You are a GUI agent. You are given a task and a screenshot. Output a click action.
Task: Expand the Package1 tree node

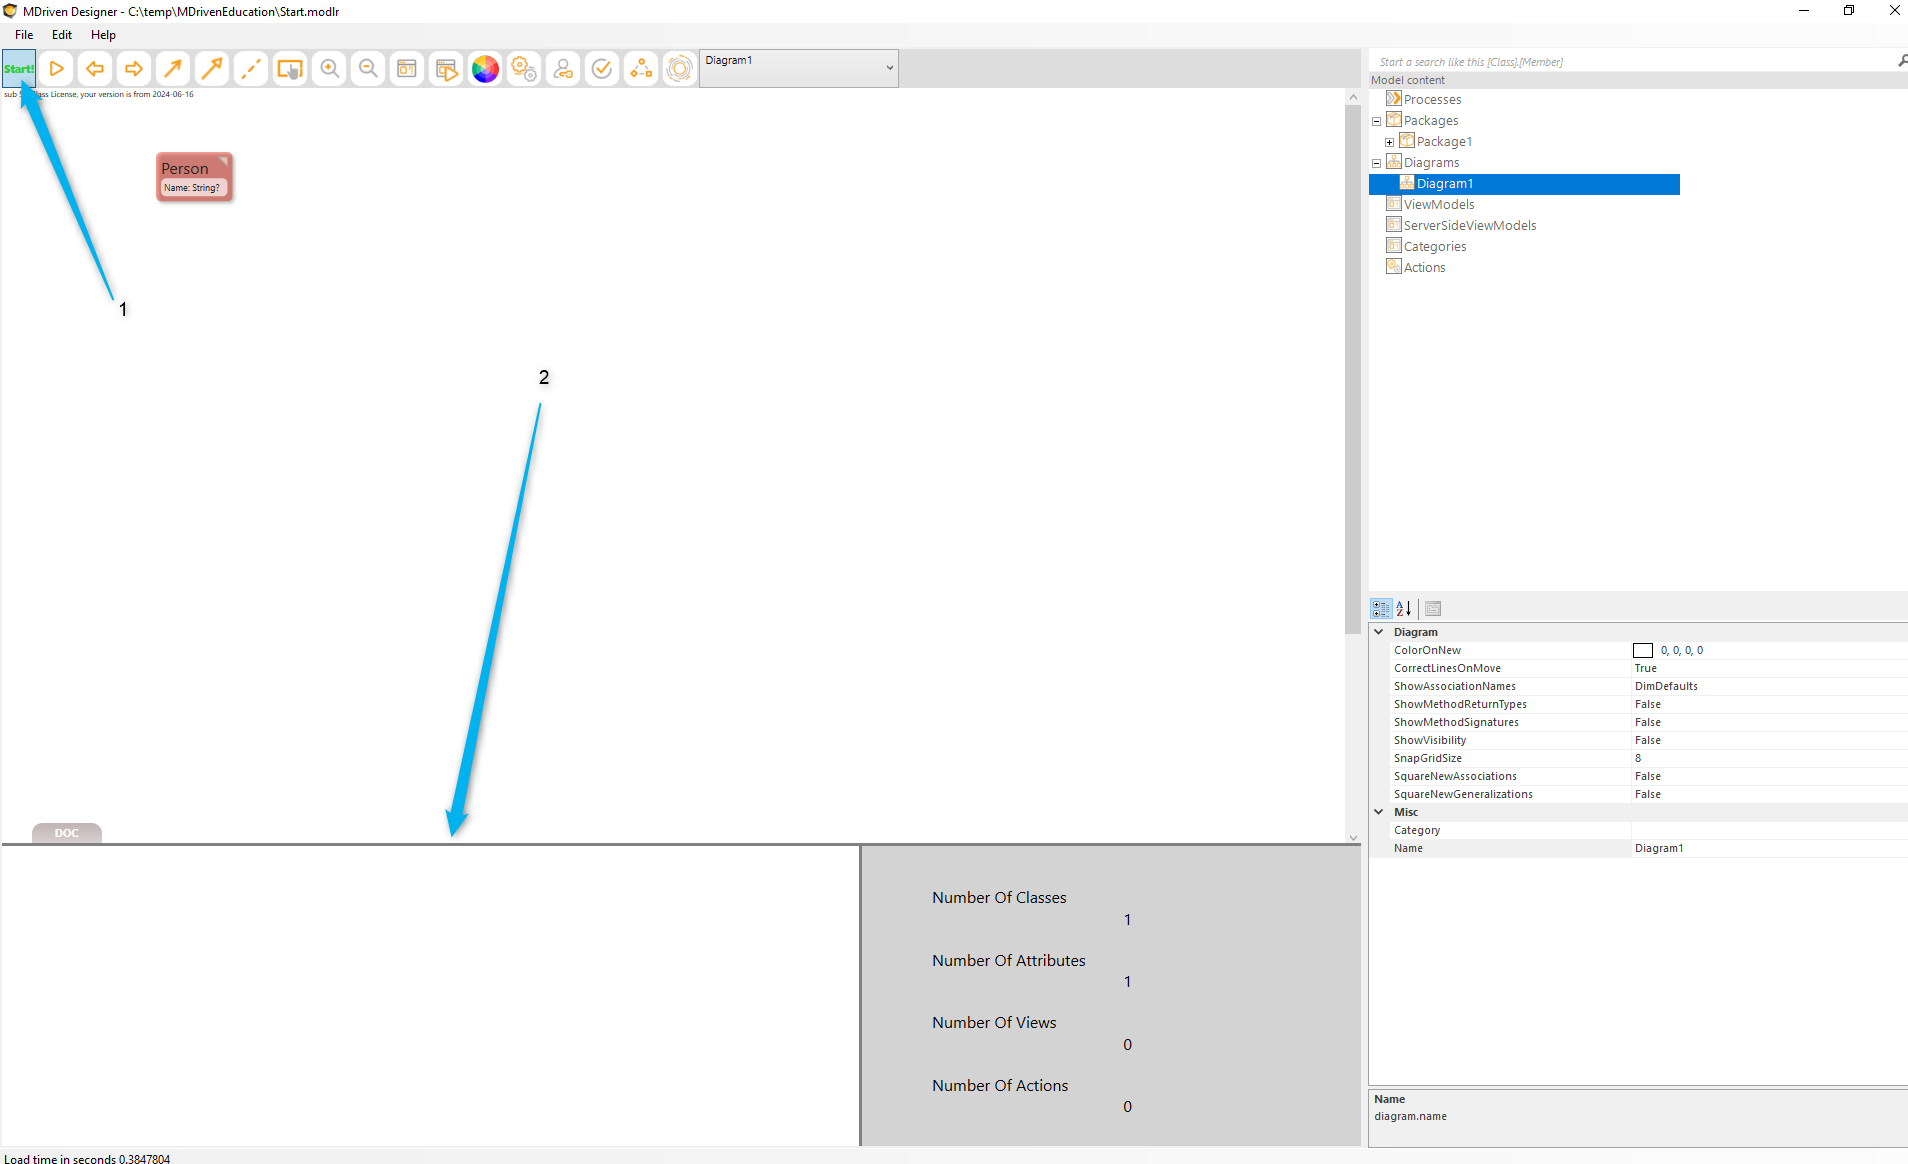click(1389, 142)
